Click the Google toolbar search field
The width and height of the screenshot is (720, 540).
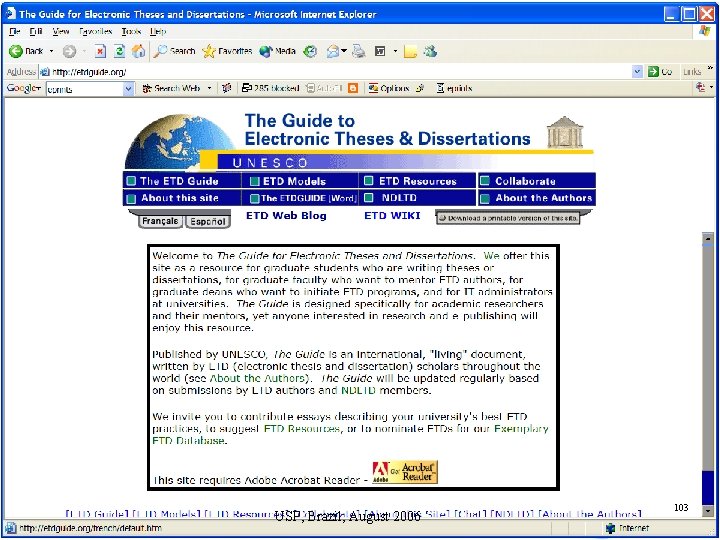(85, 89)
